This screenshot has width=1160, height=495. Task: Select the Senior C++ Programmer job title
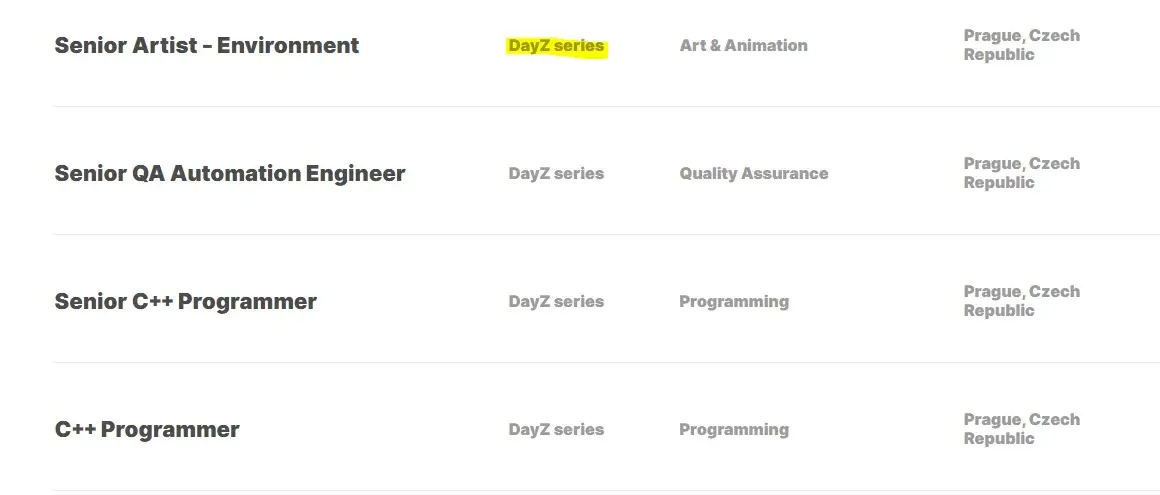pos(185,302)
